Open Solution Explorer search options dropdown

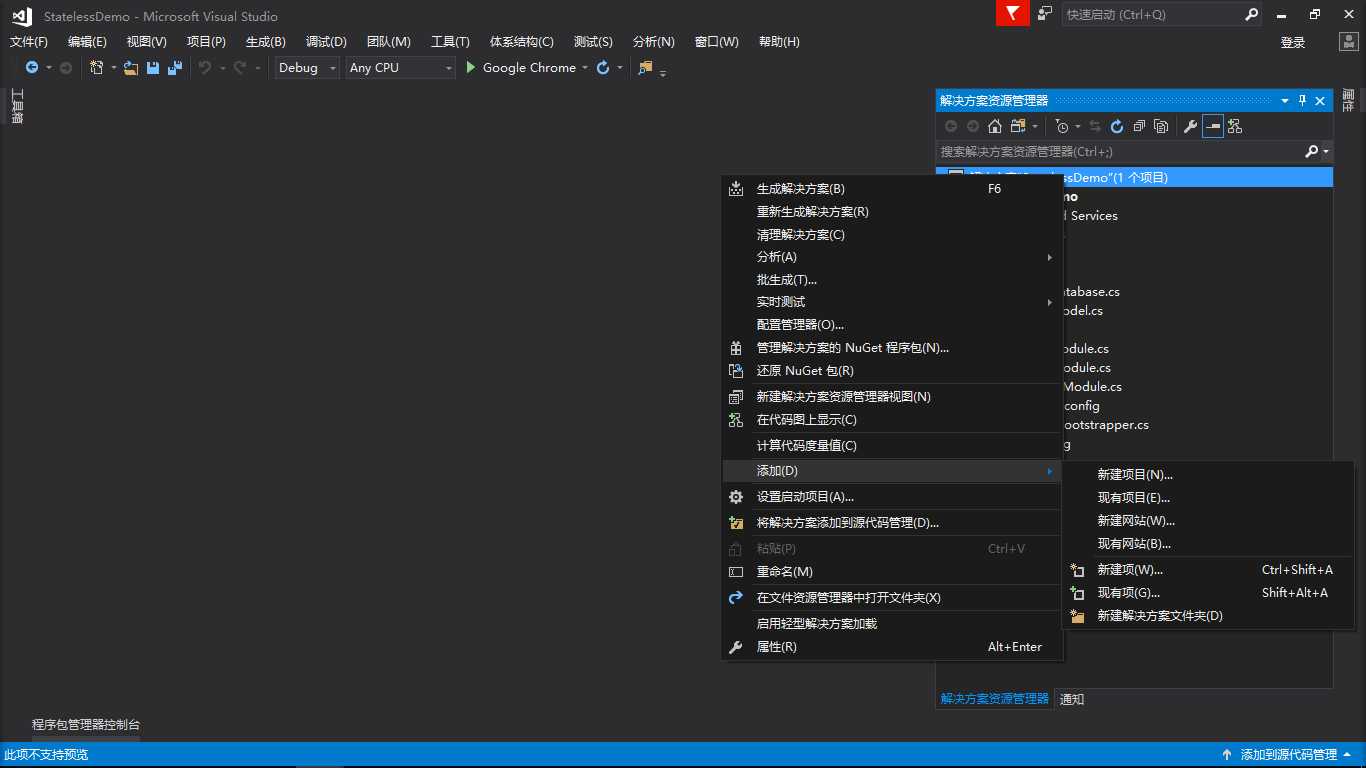(x=1326, y=152)
